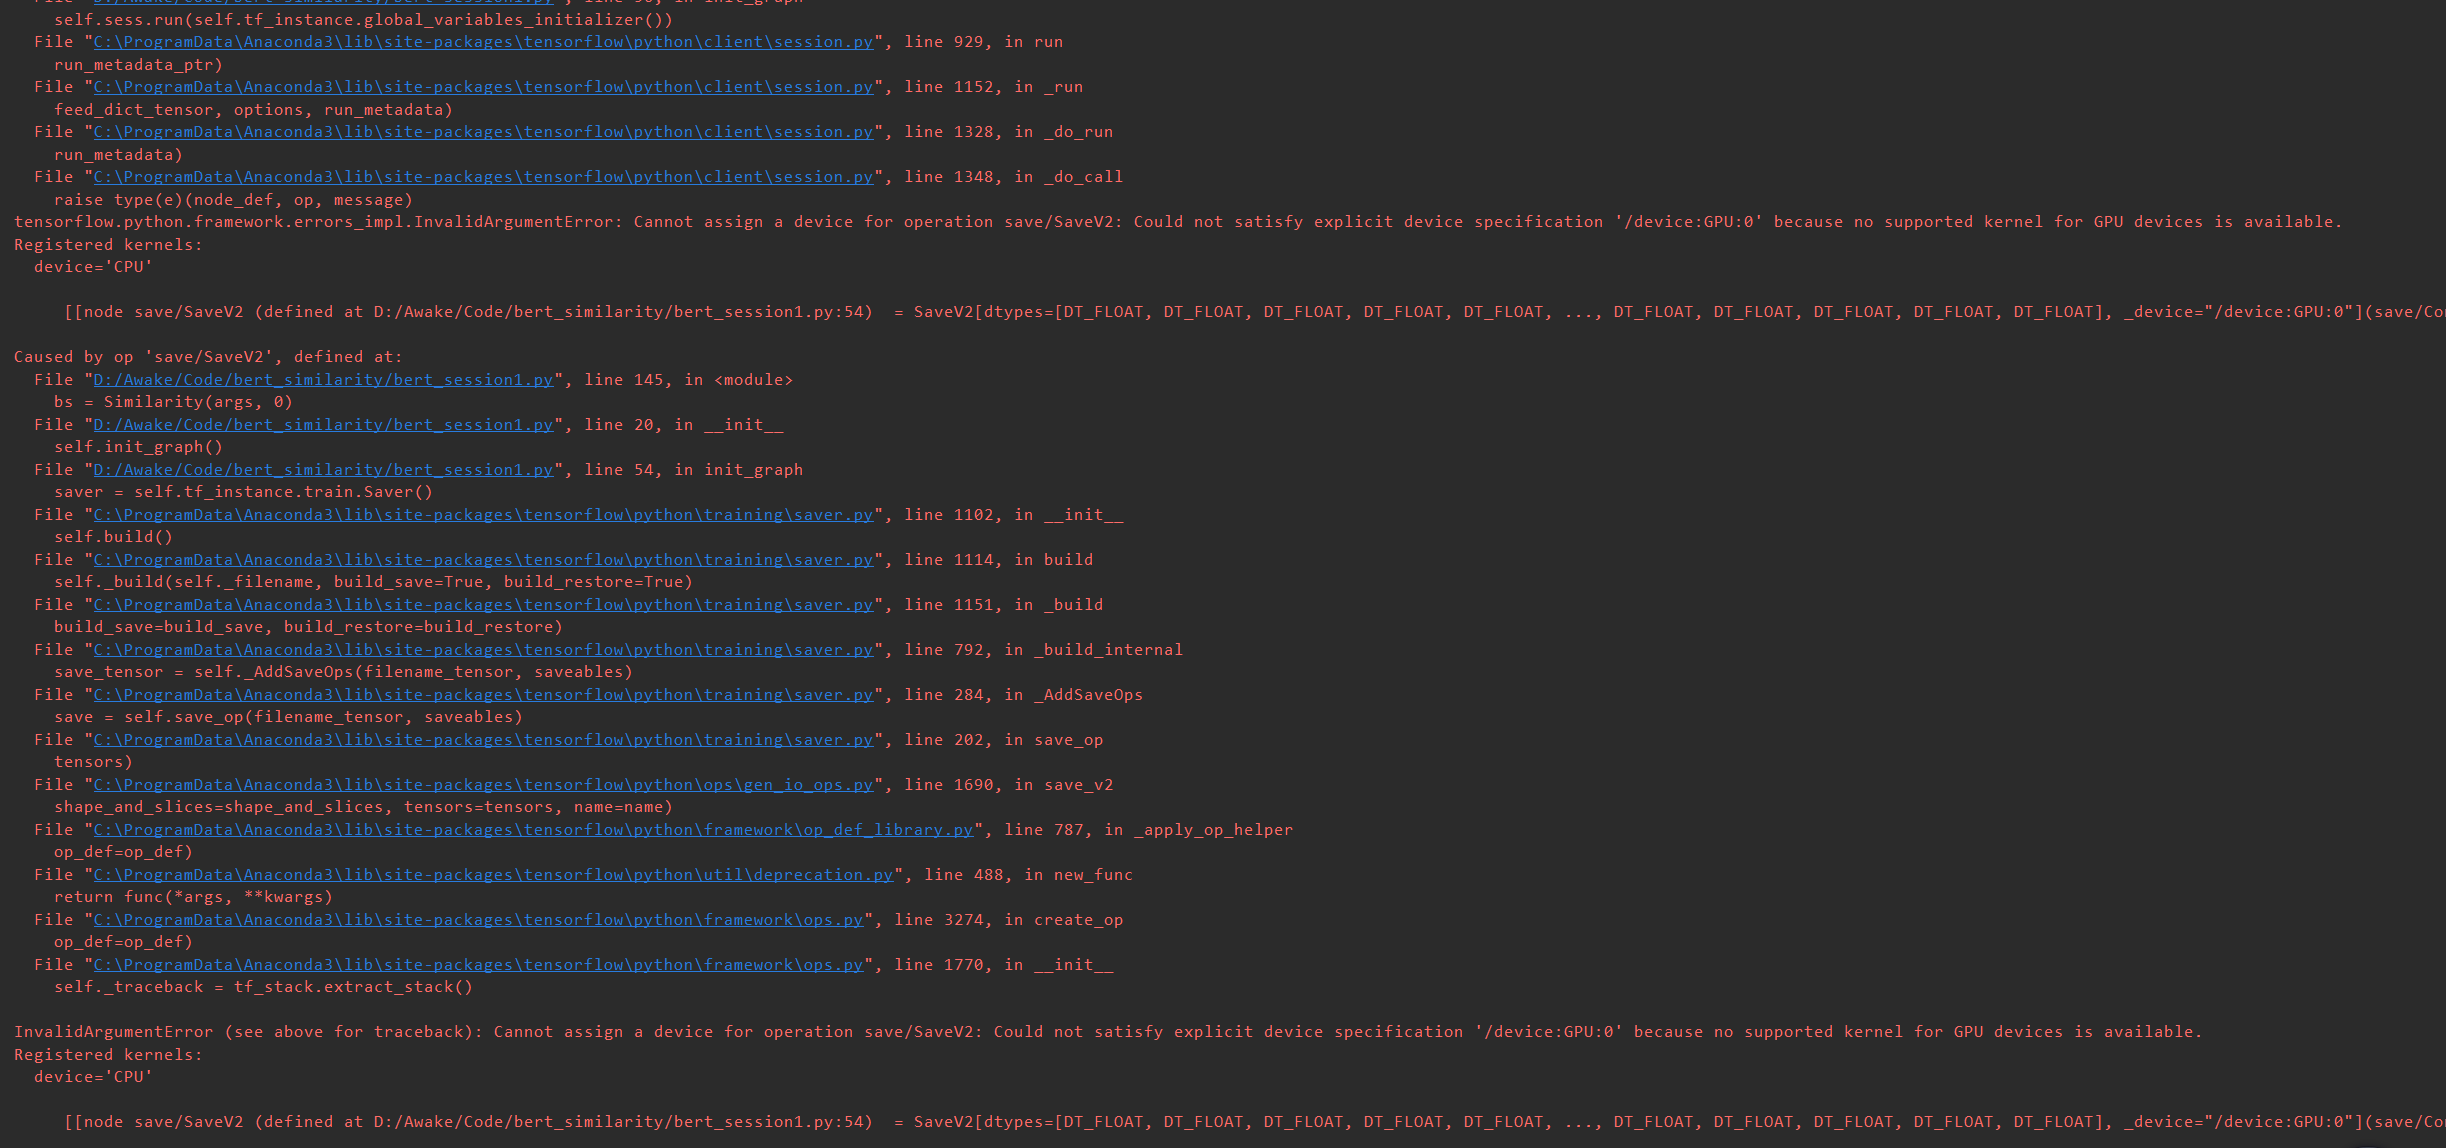This screenshot has width=2446, height=1148.
Task: Open bert_session1.py link at line 54 init_graph
Action: point(322,469)
